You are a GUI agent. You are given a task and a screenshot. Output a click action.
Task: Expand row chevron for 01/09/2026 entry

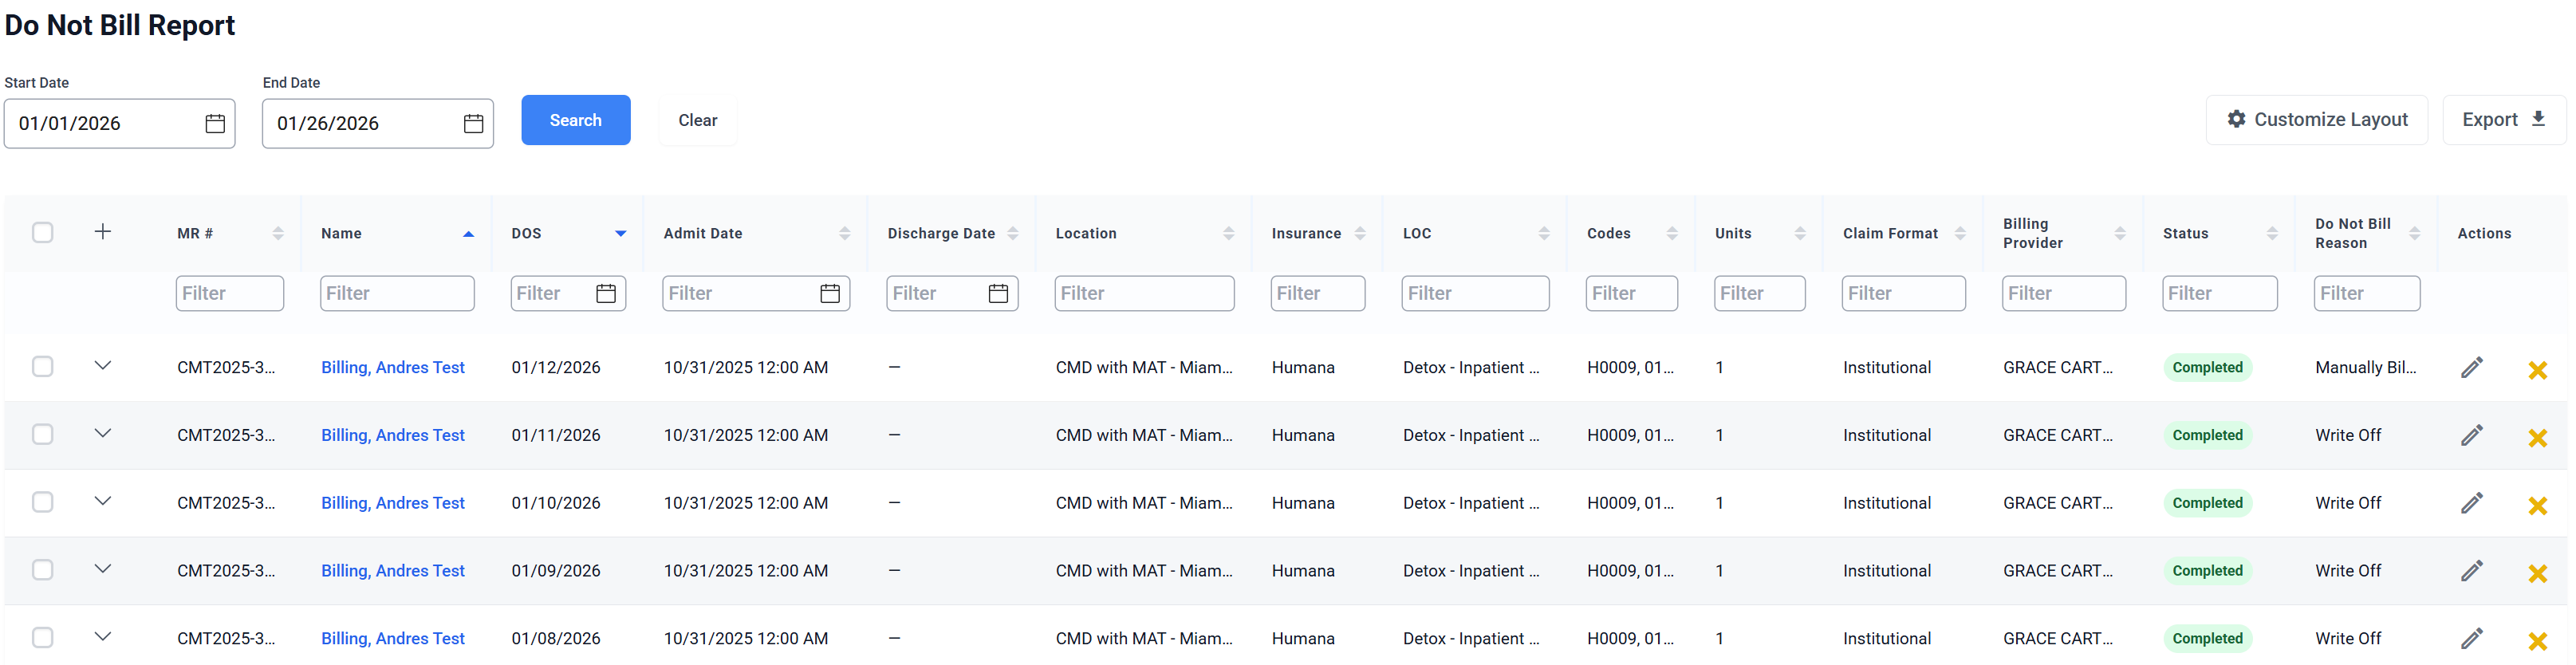pyautogui.click(x=102, y=569)
